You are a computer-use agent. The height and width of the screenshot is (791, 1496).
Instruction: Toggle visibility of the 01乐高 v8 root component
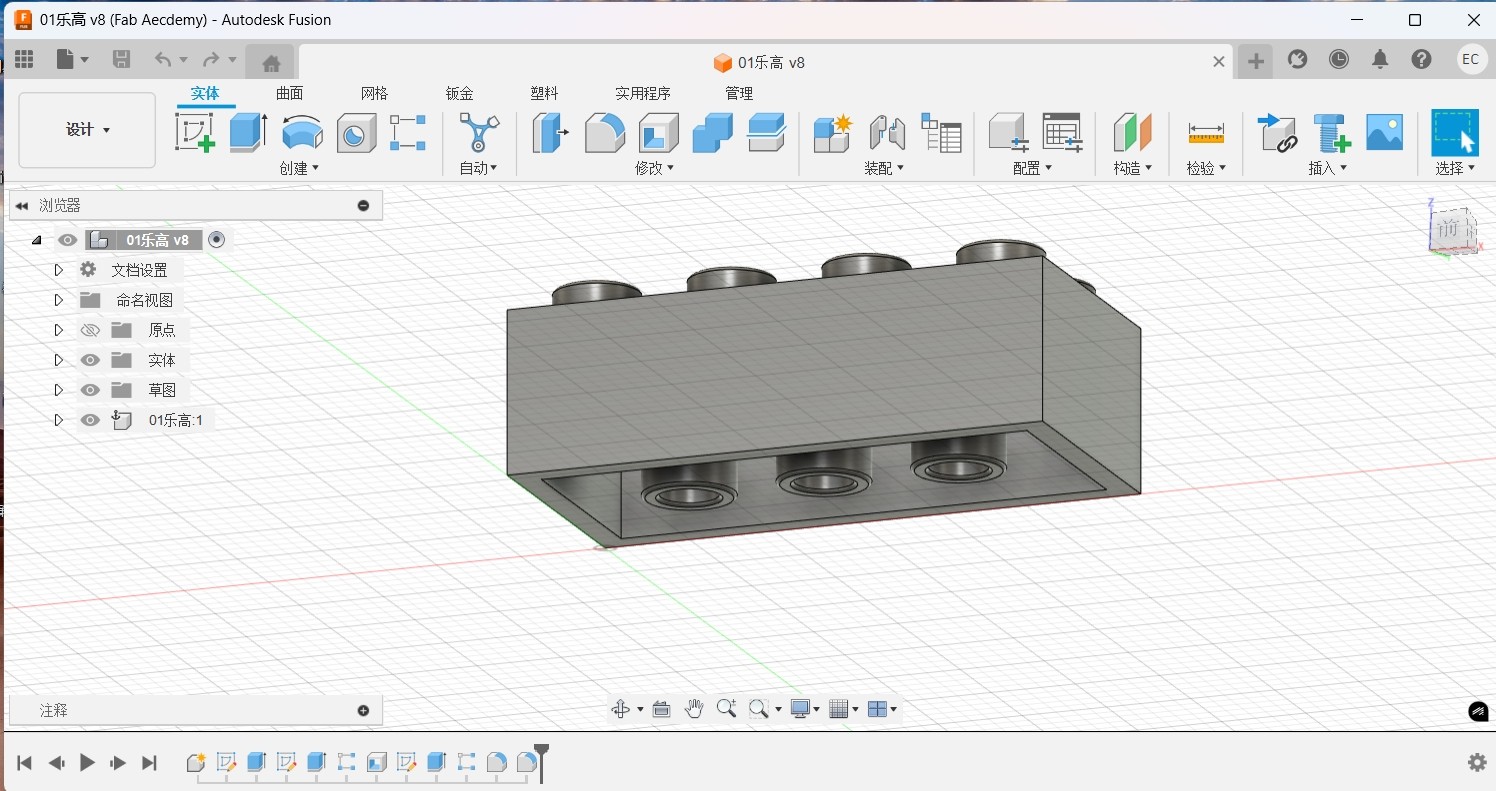click(67, 240)
